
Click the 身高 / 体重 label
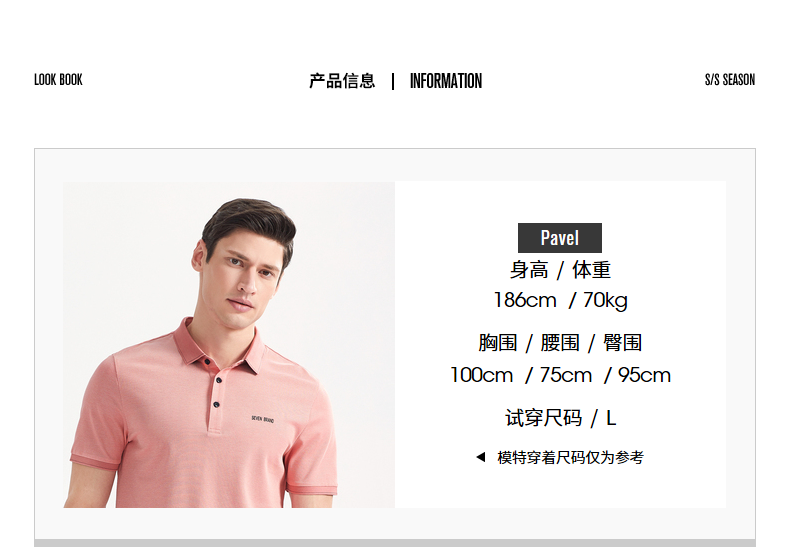(560, 270)
